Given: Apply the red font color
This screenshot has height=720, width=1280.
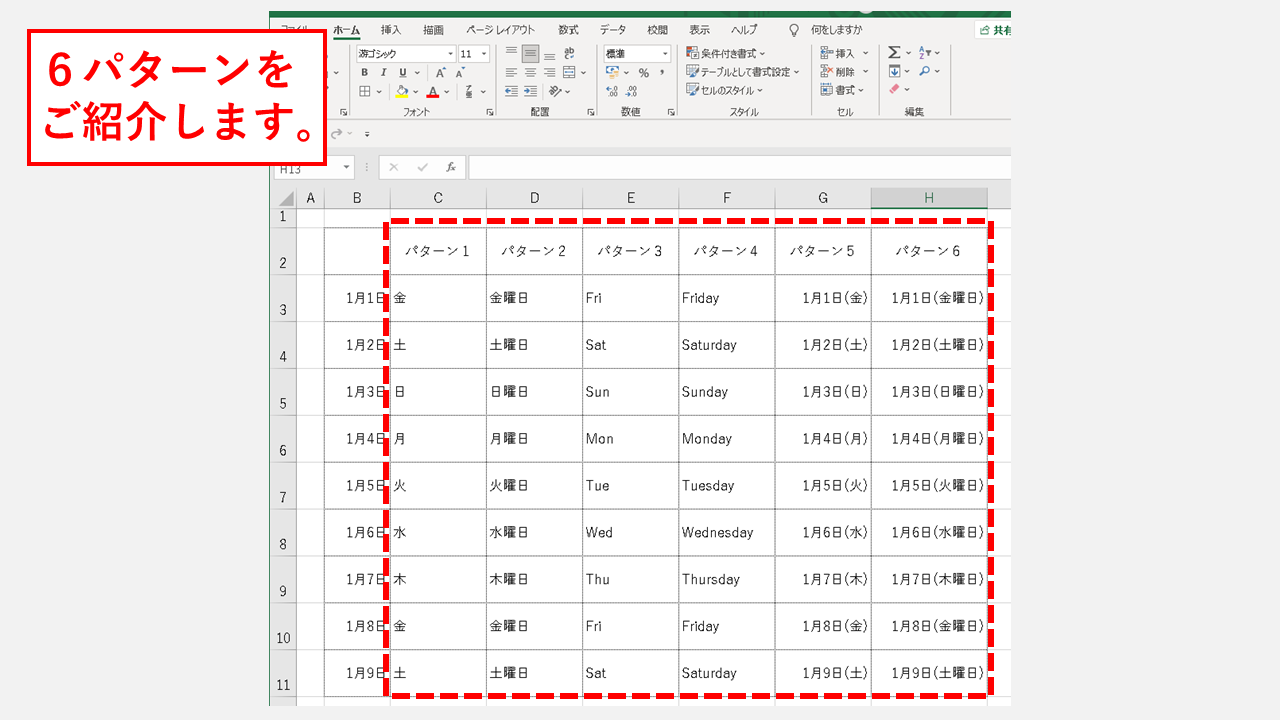Looking at the screenshot, I should [x=432, y=91].
